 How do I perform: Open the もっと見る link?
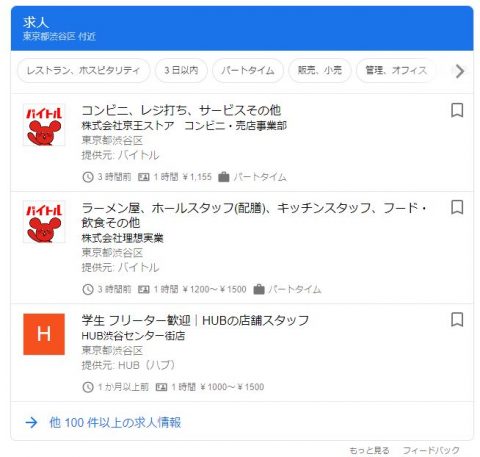369,450
